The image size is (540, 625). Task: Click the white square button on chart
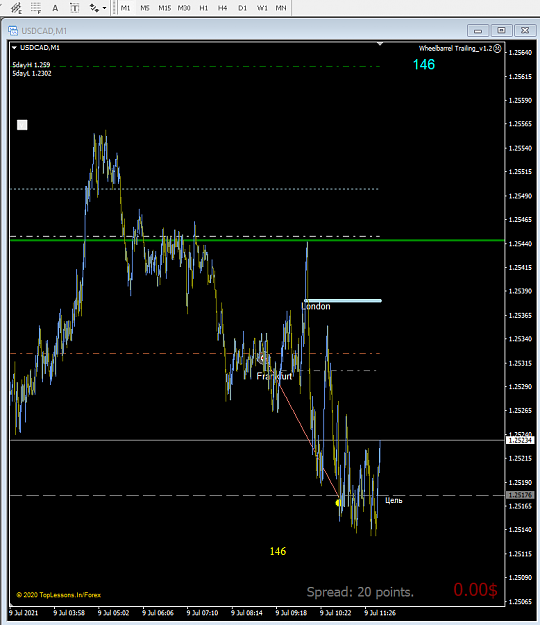pyautogui.click(x=22, y=125)
